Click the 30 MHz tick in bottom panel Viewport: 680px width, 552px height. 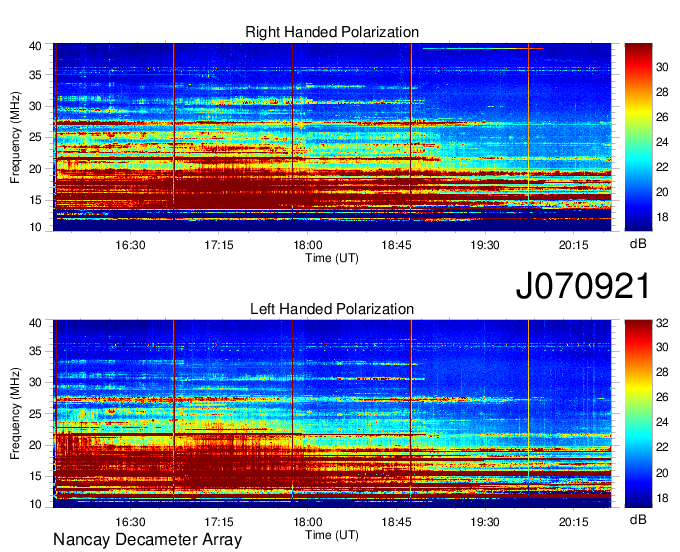click(x=36, y=382)
